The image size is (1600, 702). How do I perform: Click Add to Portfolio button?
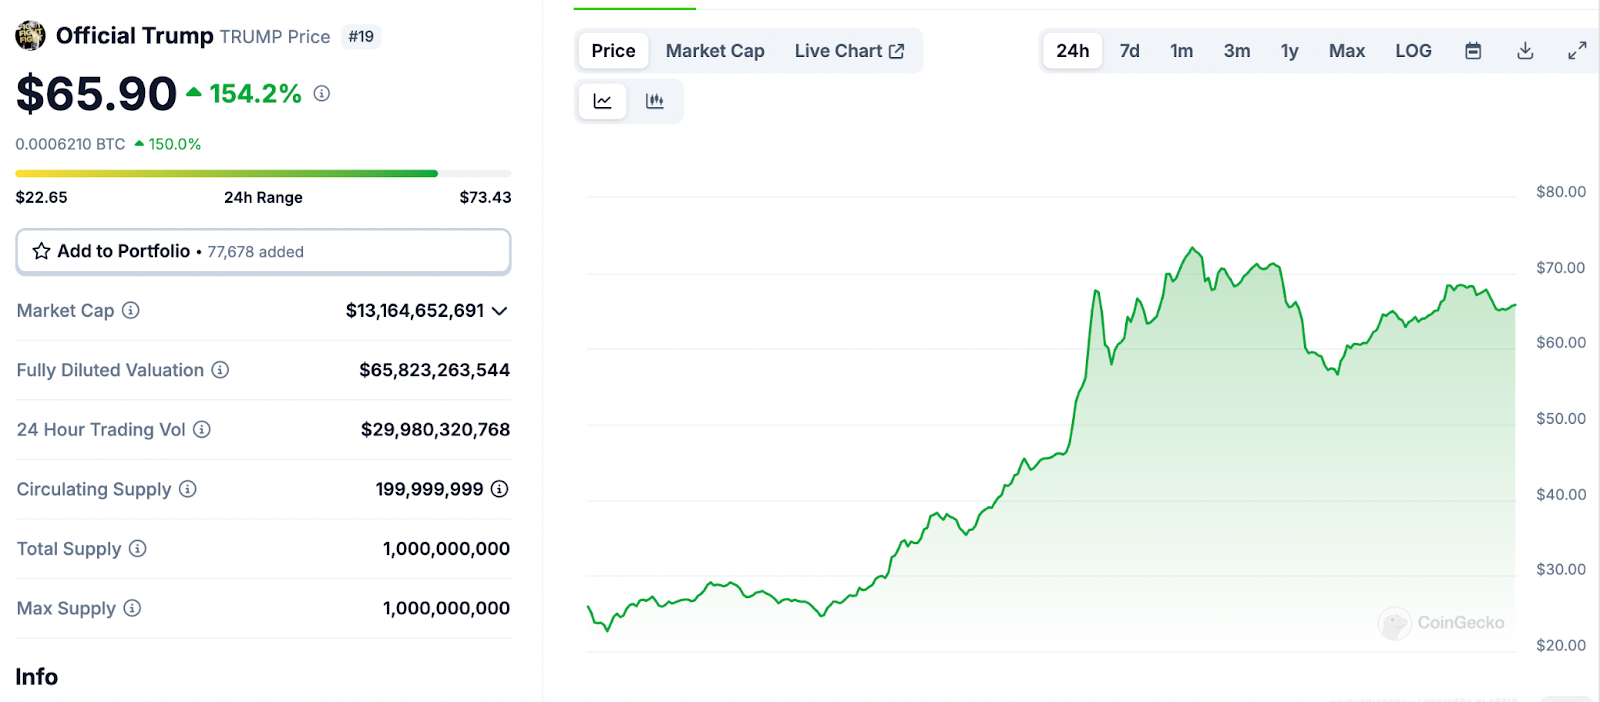(263, 251)
